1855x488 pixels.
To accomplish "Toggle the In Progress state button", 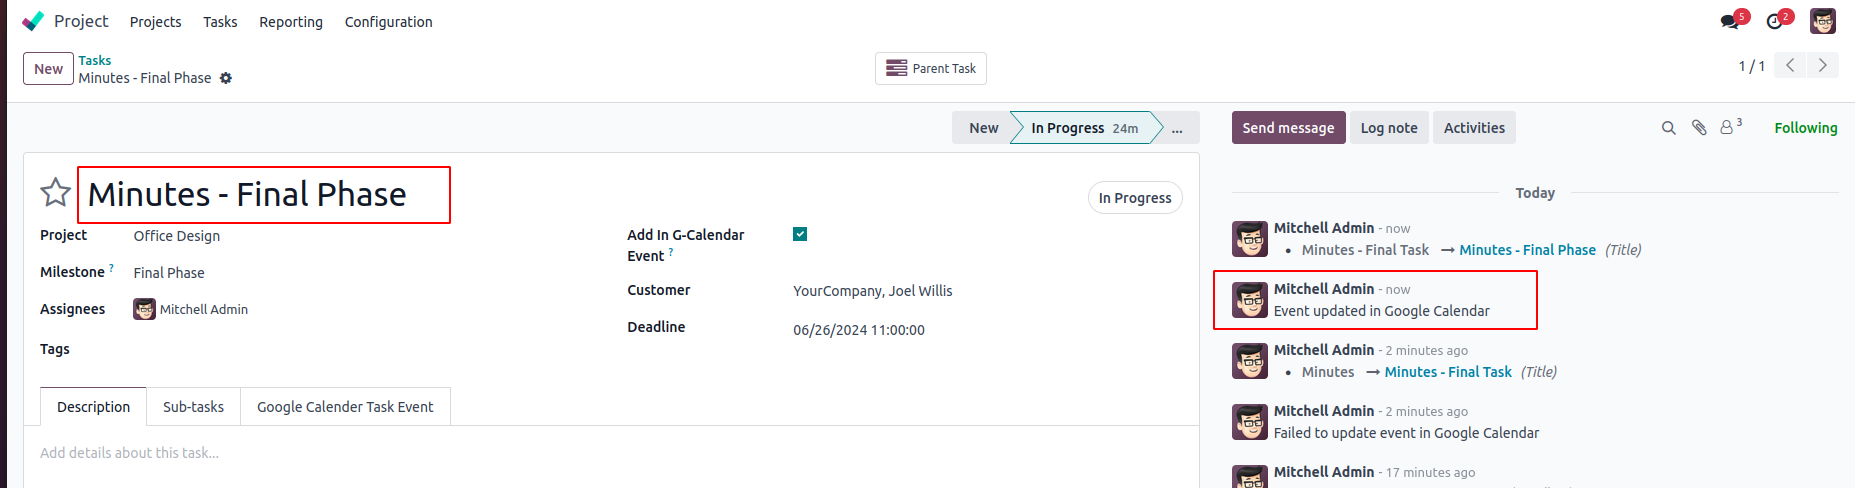I will pyautogui.click(x=1134, y=198).
